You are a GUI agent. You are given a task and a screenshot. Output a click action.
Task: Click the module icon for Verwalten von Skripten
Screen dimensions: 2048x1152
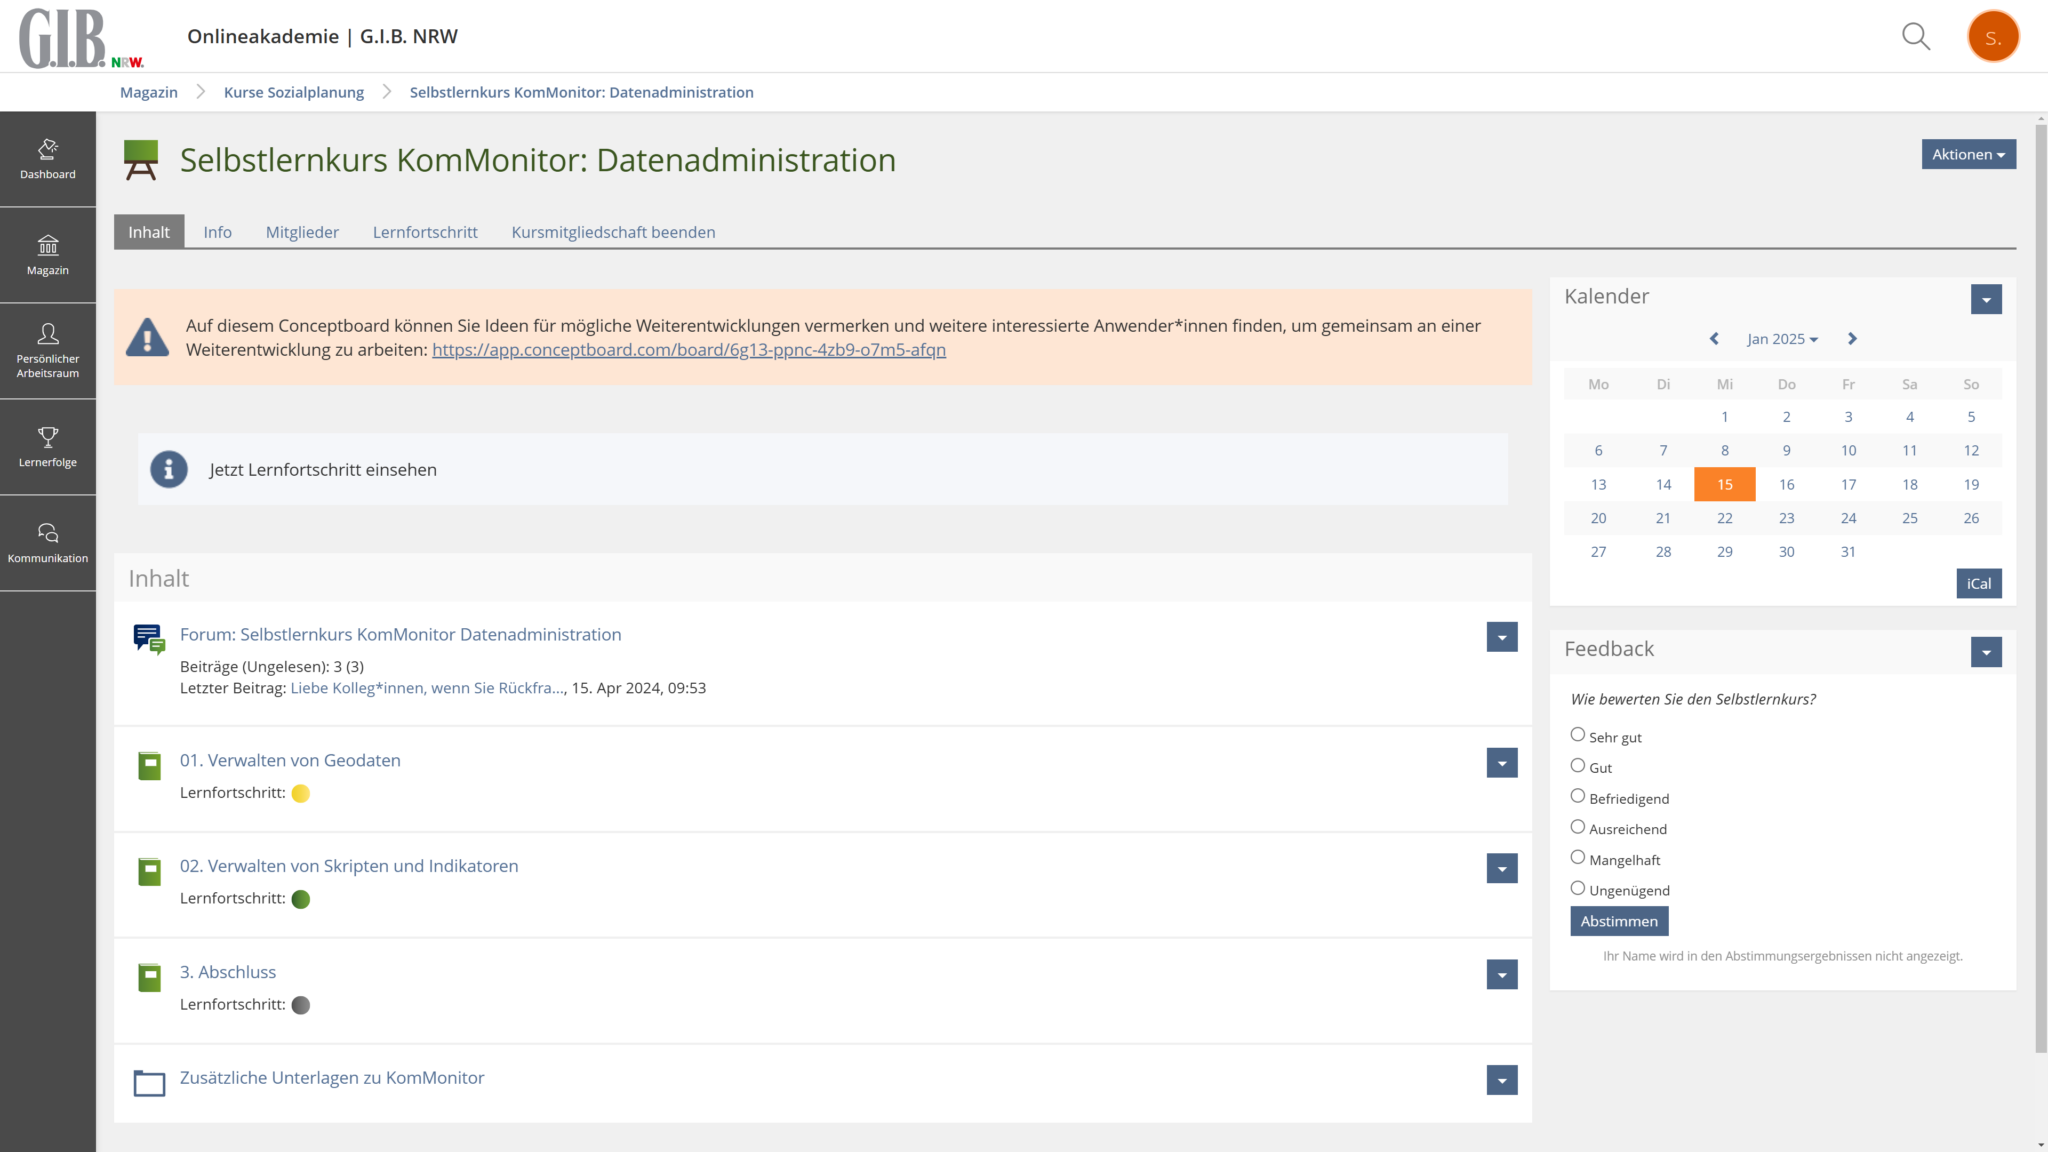[x=149, y=872]
